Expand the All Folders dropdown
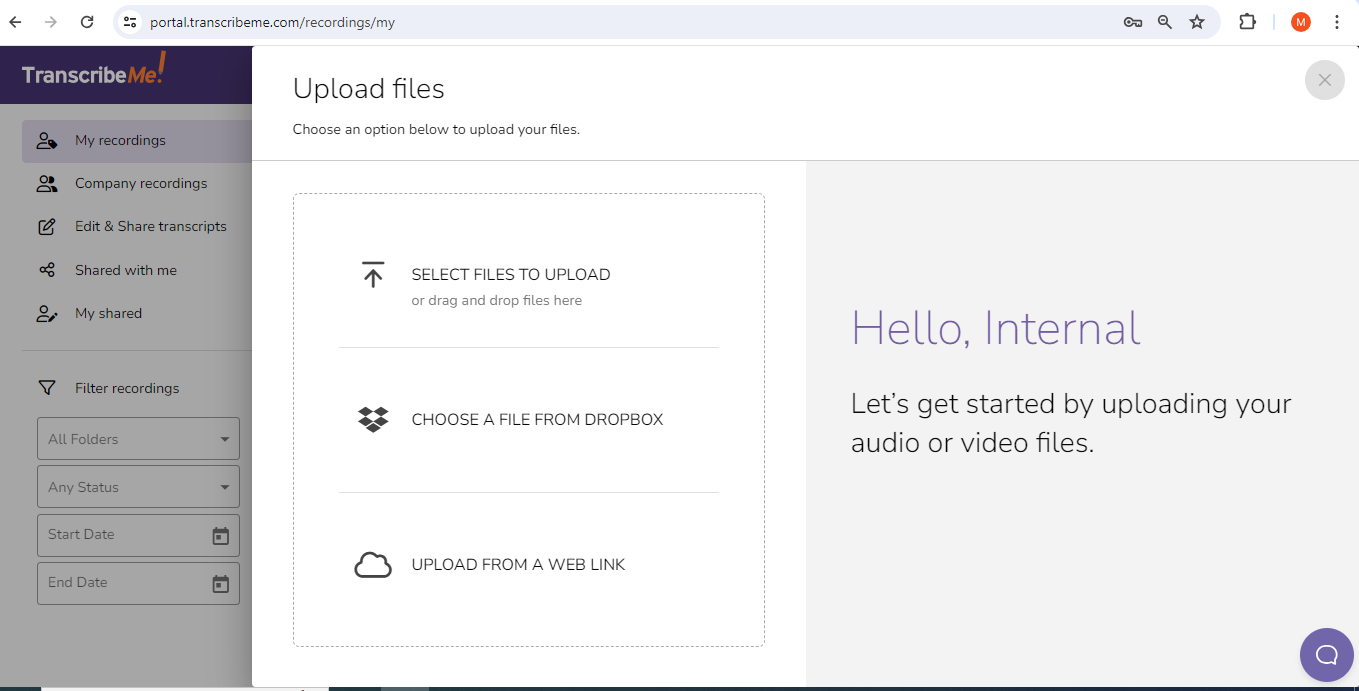This screenshot has width=1359, height=691. 138,439
